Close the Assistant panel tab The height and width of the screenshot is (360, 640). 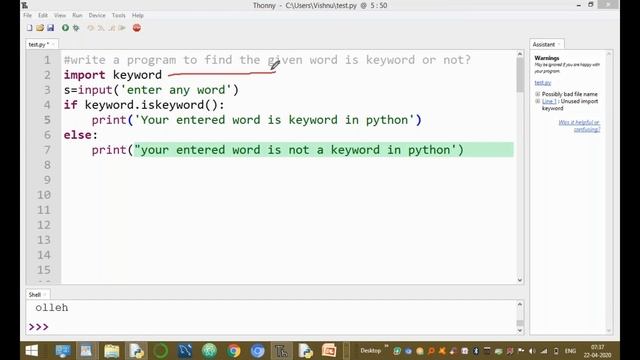point(559,44)
